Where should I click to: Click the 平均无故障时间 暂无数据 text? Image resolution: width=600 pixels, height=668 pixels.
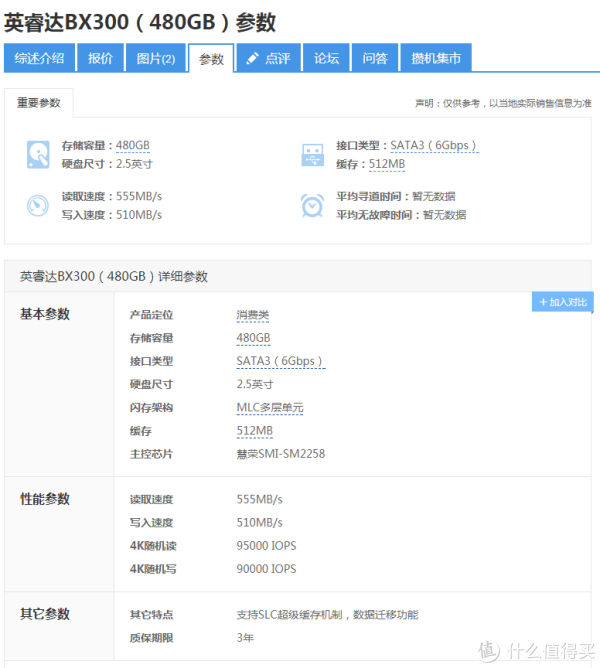click(x=401, y=215)
